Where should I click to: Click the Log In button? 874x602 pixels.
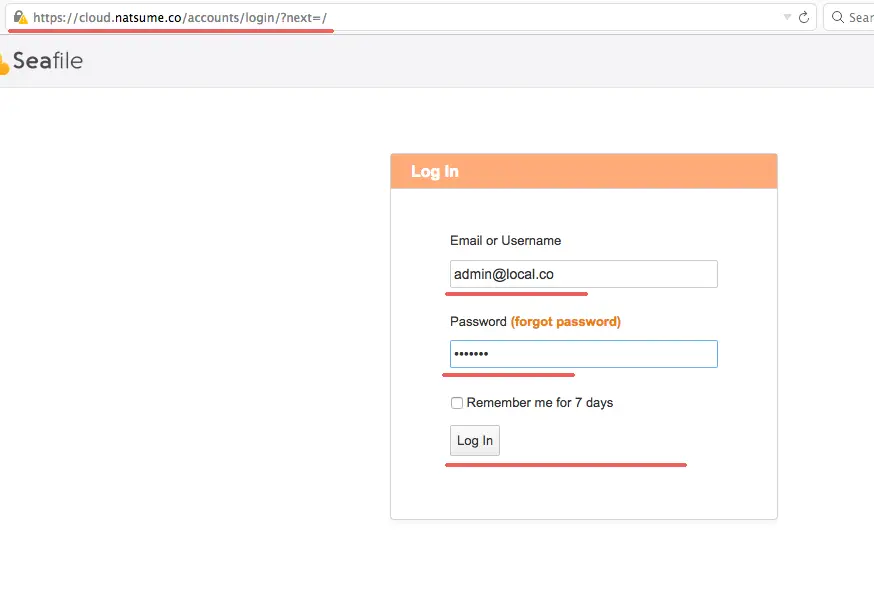[x=475, y=440]
